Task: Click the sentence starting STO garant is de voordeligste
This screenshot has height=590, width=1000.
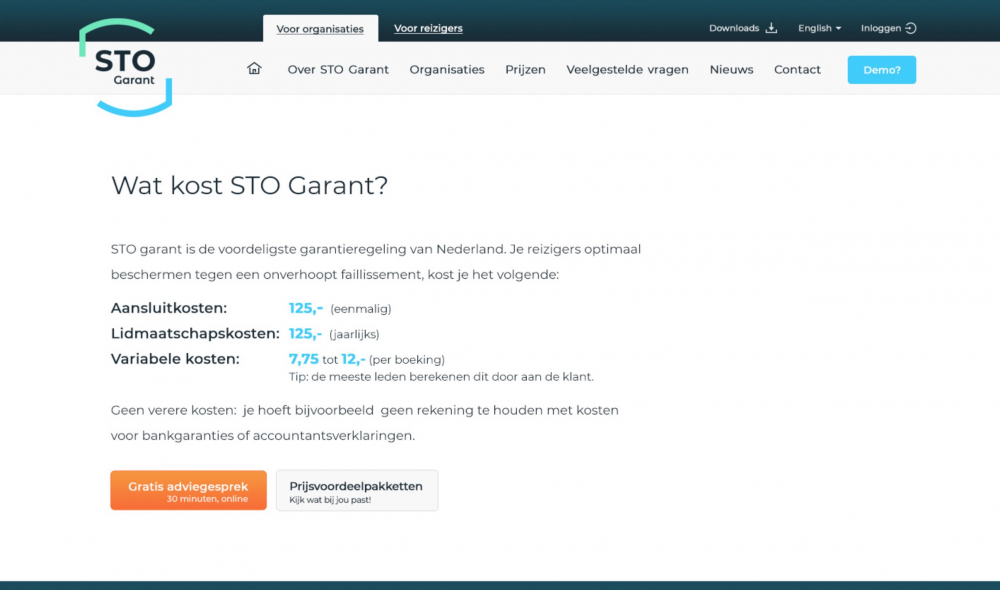Action: point(376,262)
